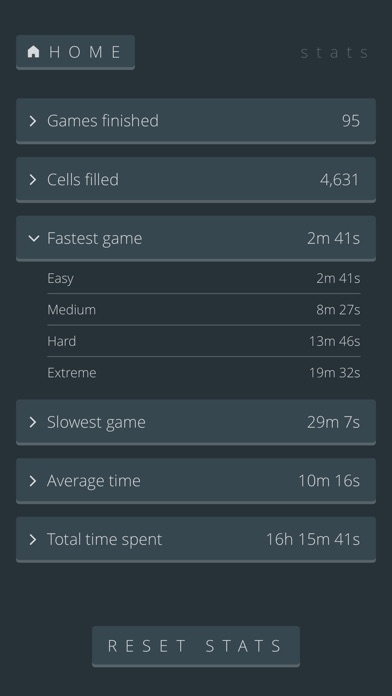Screen dimensions: 392x696
Task: Expand the Slowest game section
Action: point(196,422)
